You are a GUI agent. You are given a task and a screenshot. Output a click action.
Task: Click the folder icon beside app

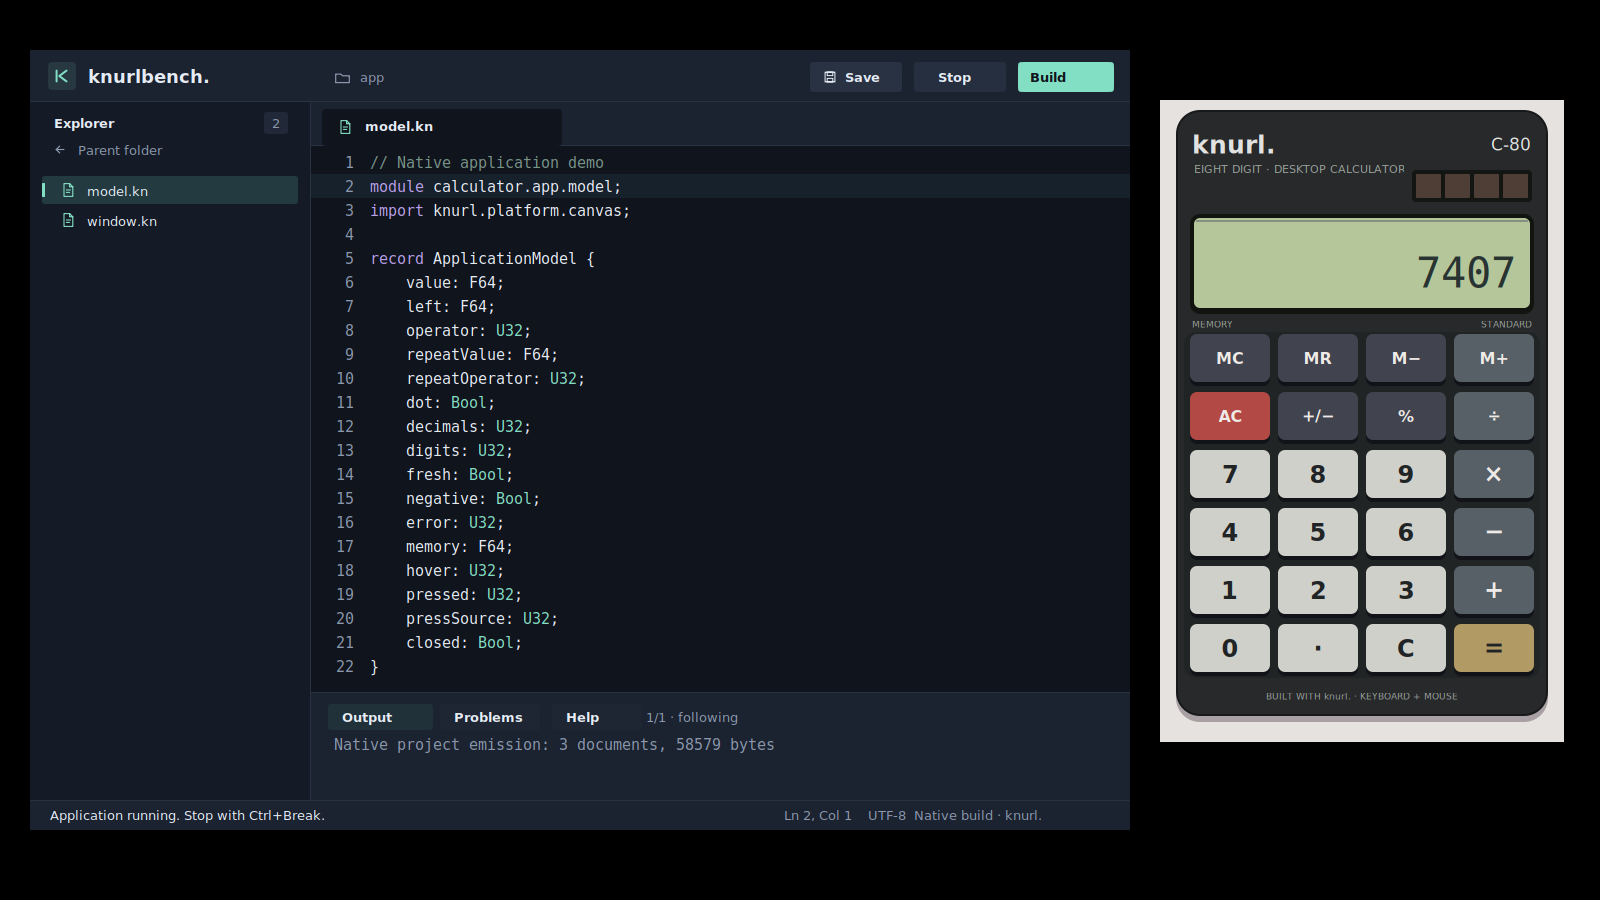[x=342, y=78]
